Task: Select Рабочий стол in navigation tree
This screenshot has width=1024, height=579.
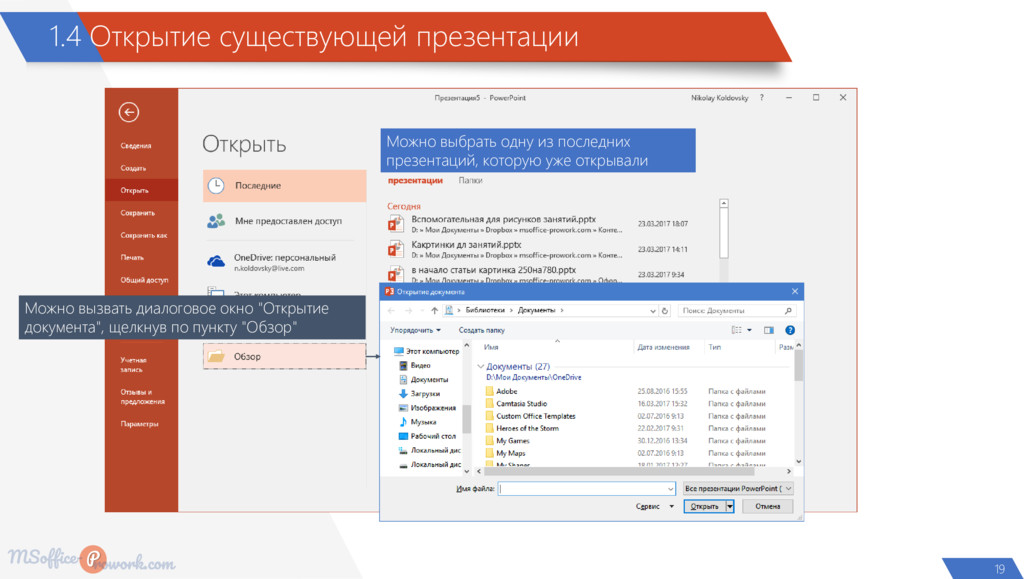Action: [427, 436]
